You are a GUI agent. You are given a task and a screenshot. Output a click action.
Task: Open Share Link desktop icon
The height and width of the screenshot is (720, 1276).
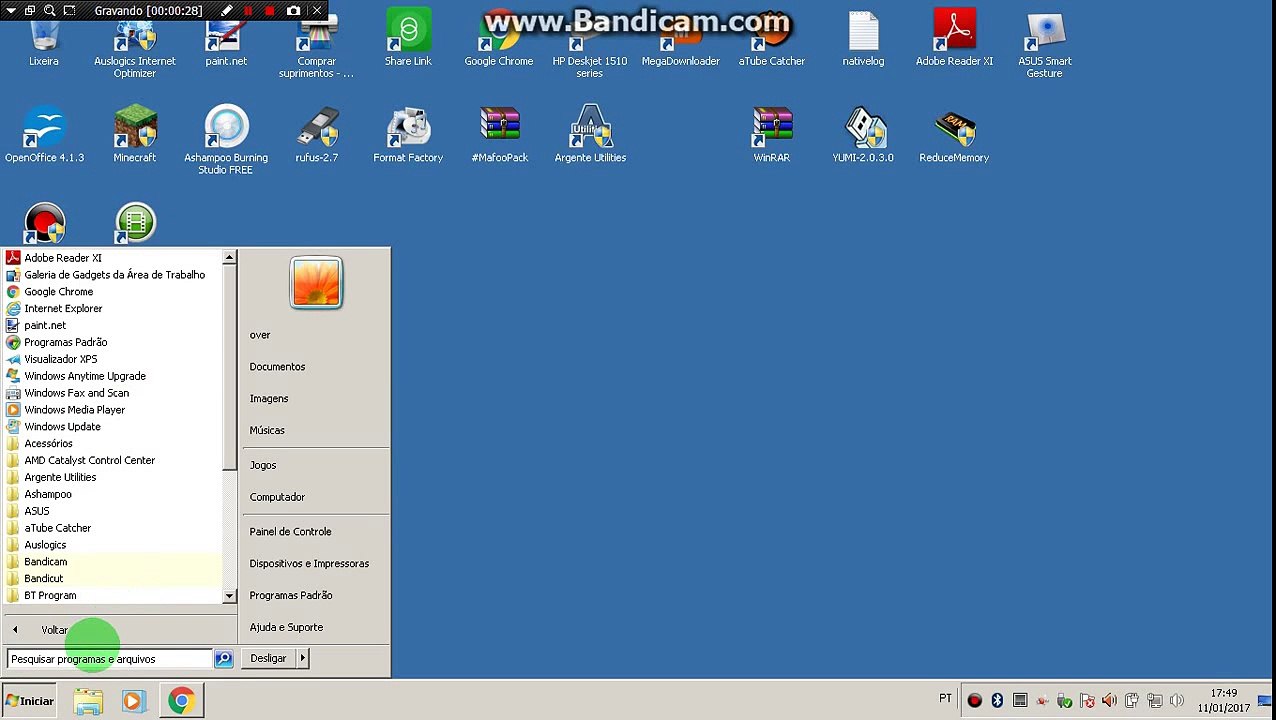click(408, 38)
